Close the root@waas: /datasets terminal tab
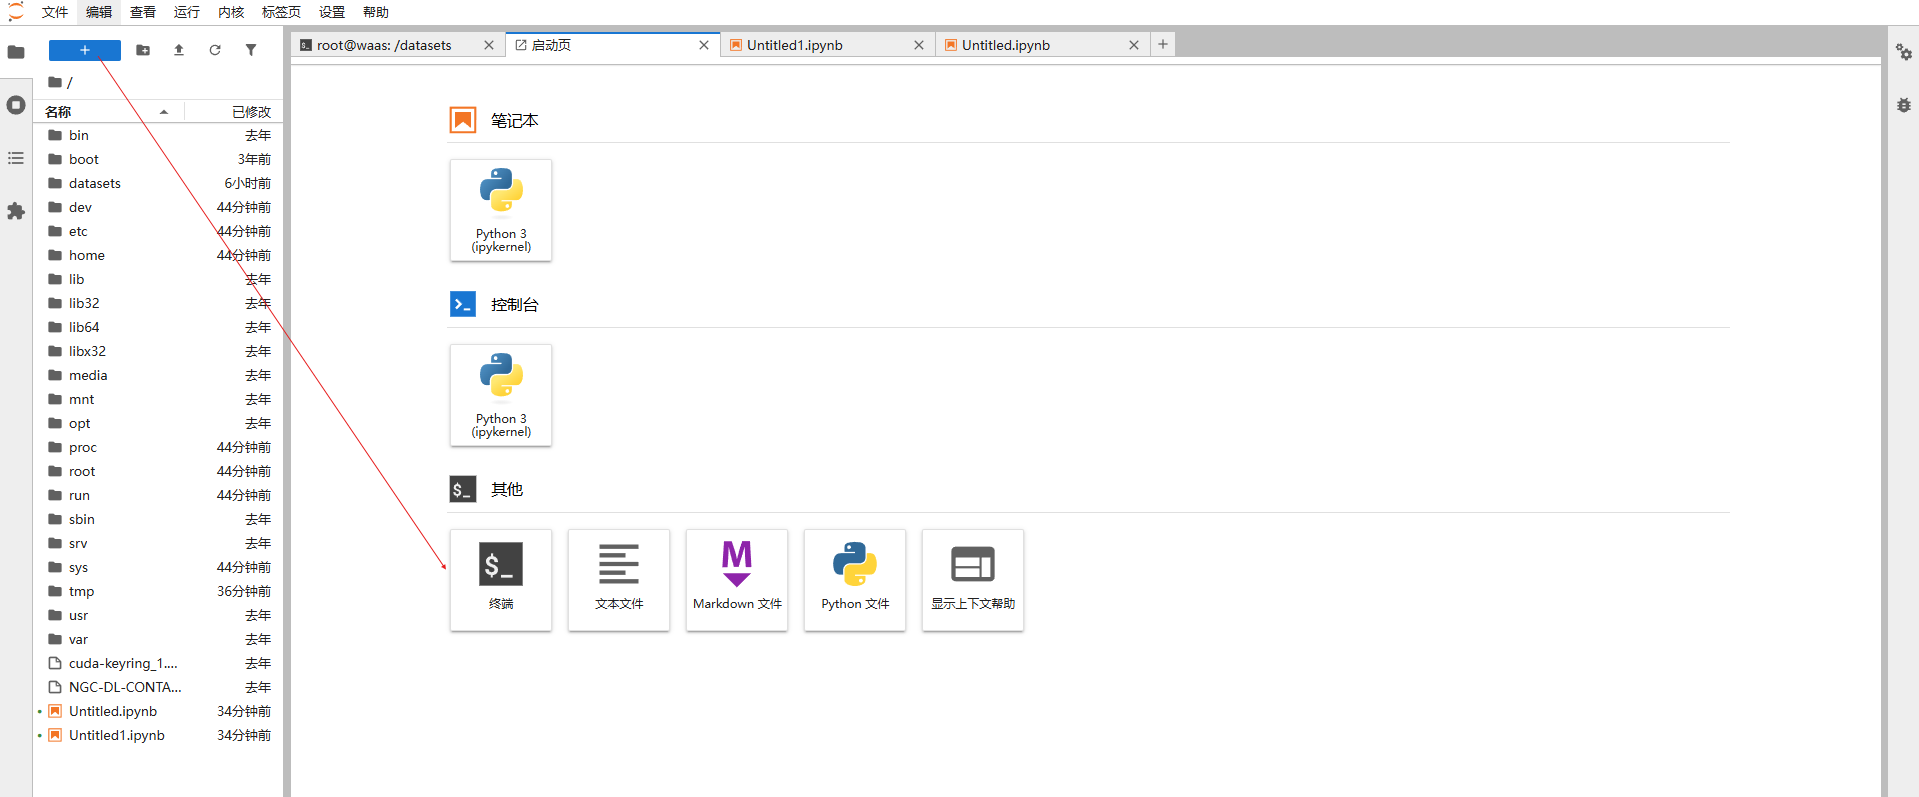The height and width of the screenshot is (797, 1919). 489,45
